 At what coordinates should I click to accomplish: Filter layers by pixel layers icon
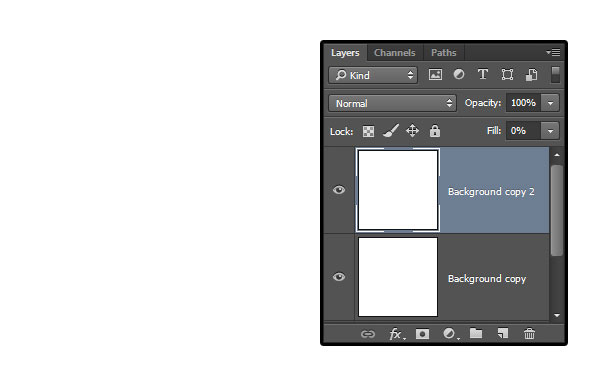pos(435,75)
